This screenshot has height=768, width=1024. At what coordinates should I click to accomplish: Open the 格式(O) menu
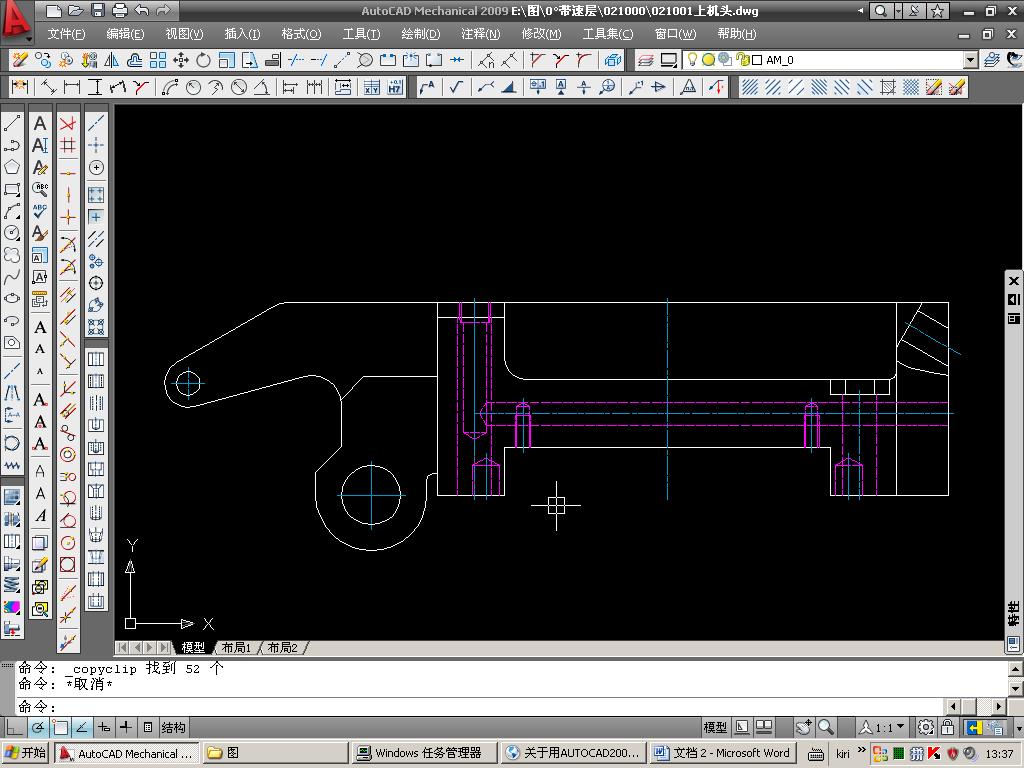click(x=300, y=34)
